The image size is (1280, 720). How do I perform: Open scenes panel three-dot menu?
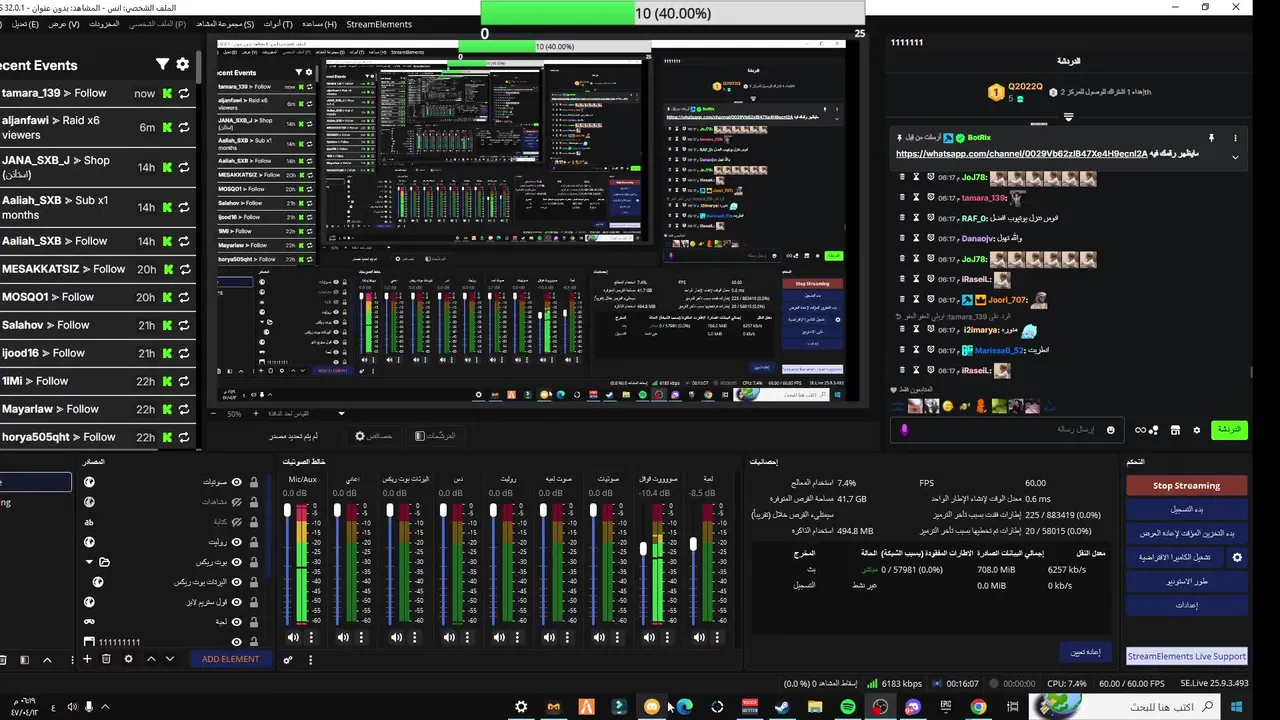tap(74, 659)
